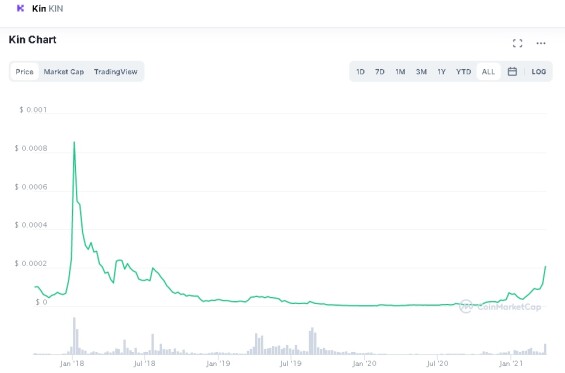Select the 1M time range
The image size is (565, 373).
pos(400,72)
